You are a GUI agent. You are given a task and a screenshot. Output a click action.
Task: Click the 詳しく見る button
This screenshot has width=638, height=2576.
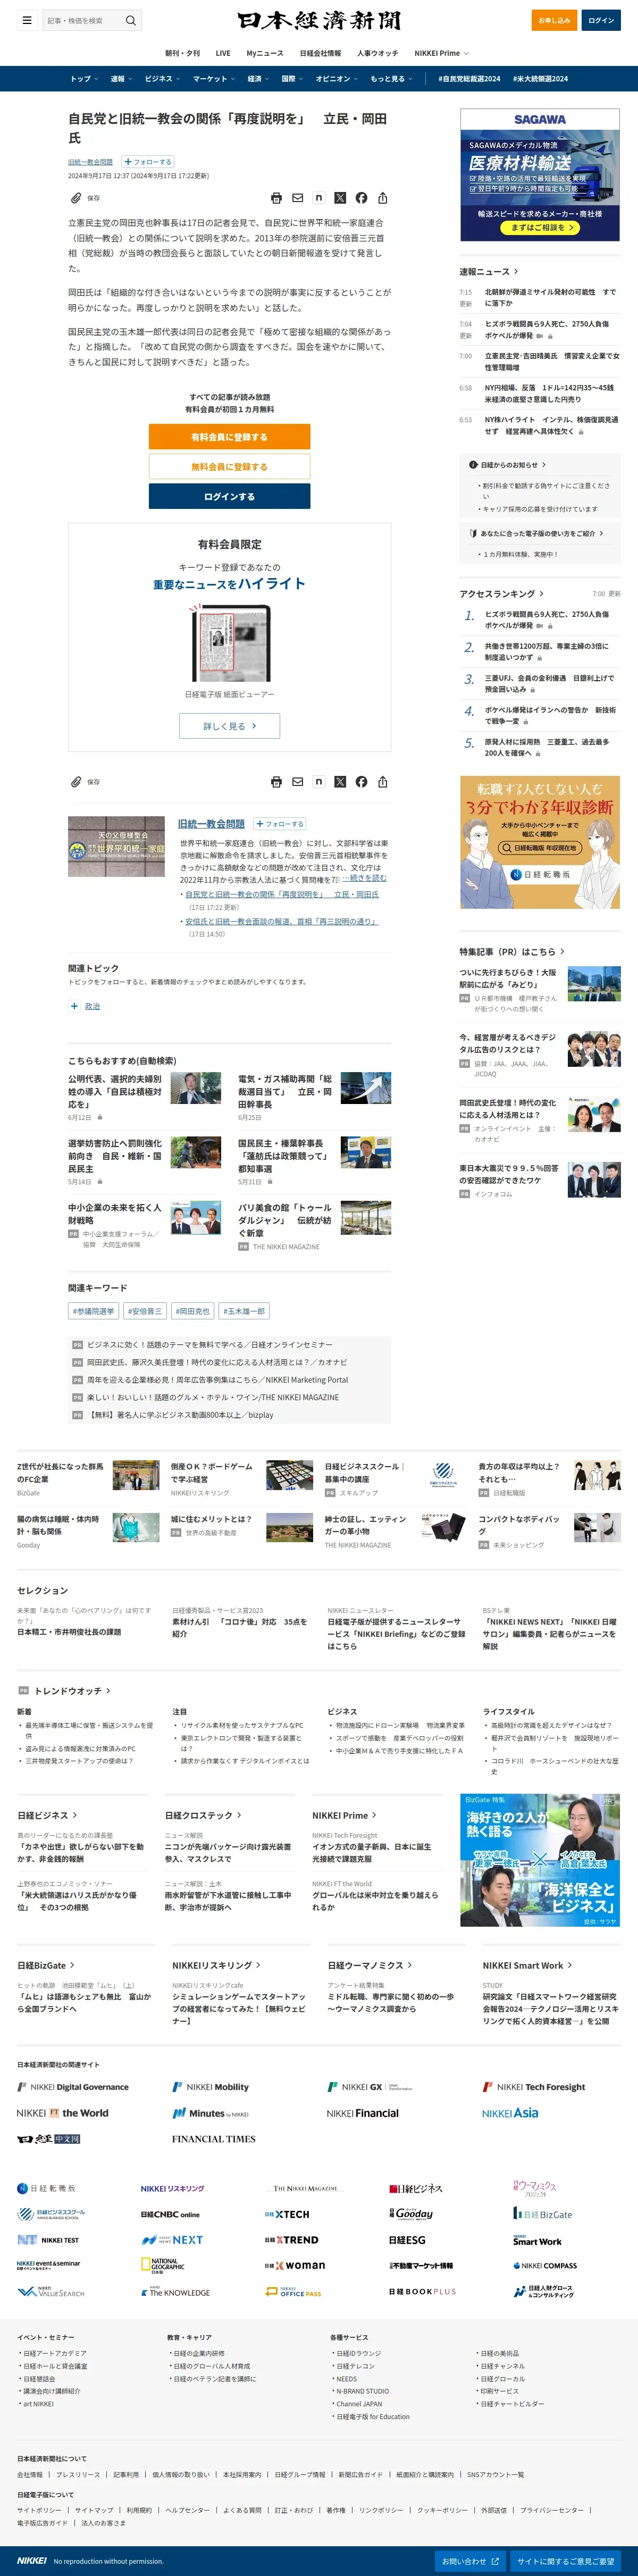click(x=229, y=726)
